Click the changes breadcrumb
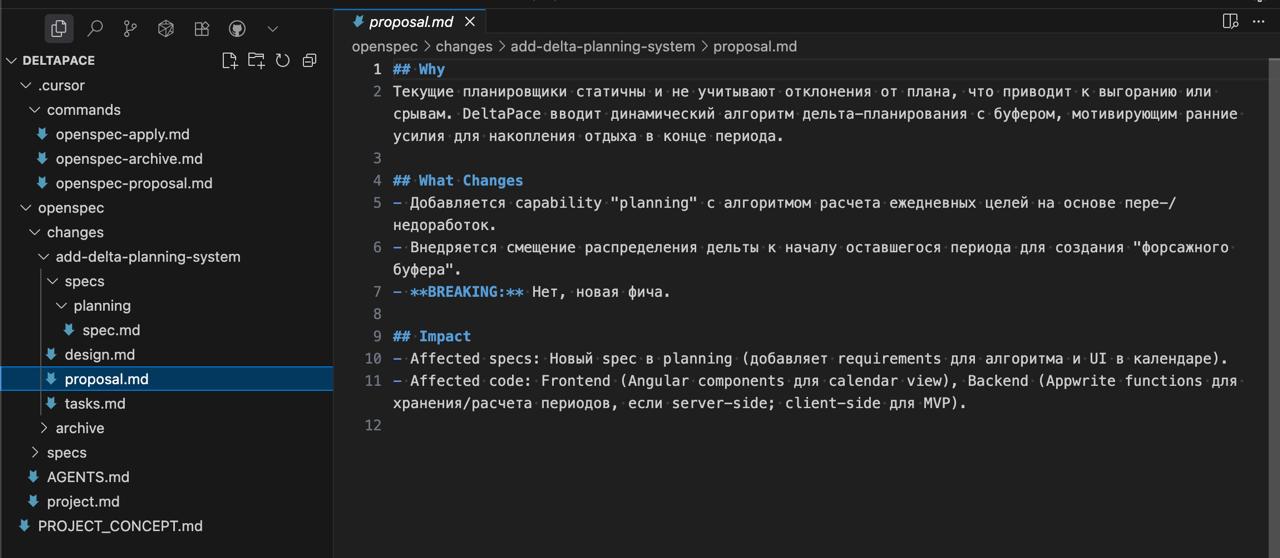Screen dimensions: 1280x558 (464, 46)
